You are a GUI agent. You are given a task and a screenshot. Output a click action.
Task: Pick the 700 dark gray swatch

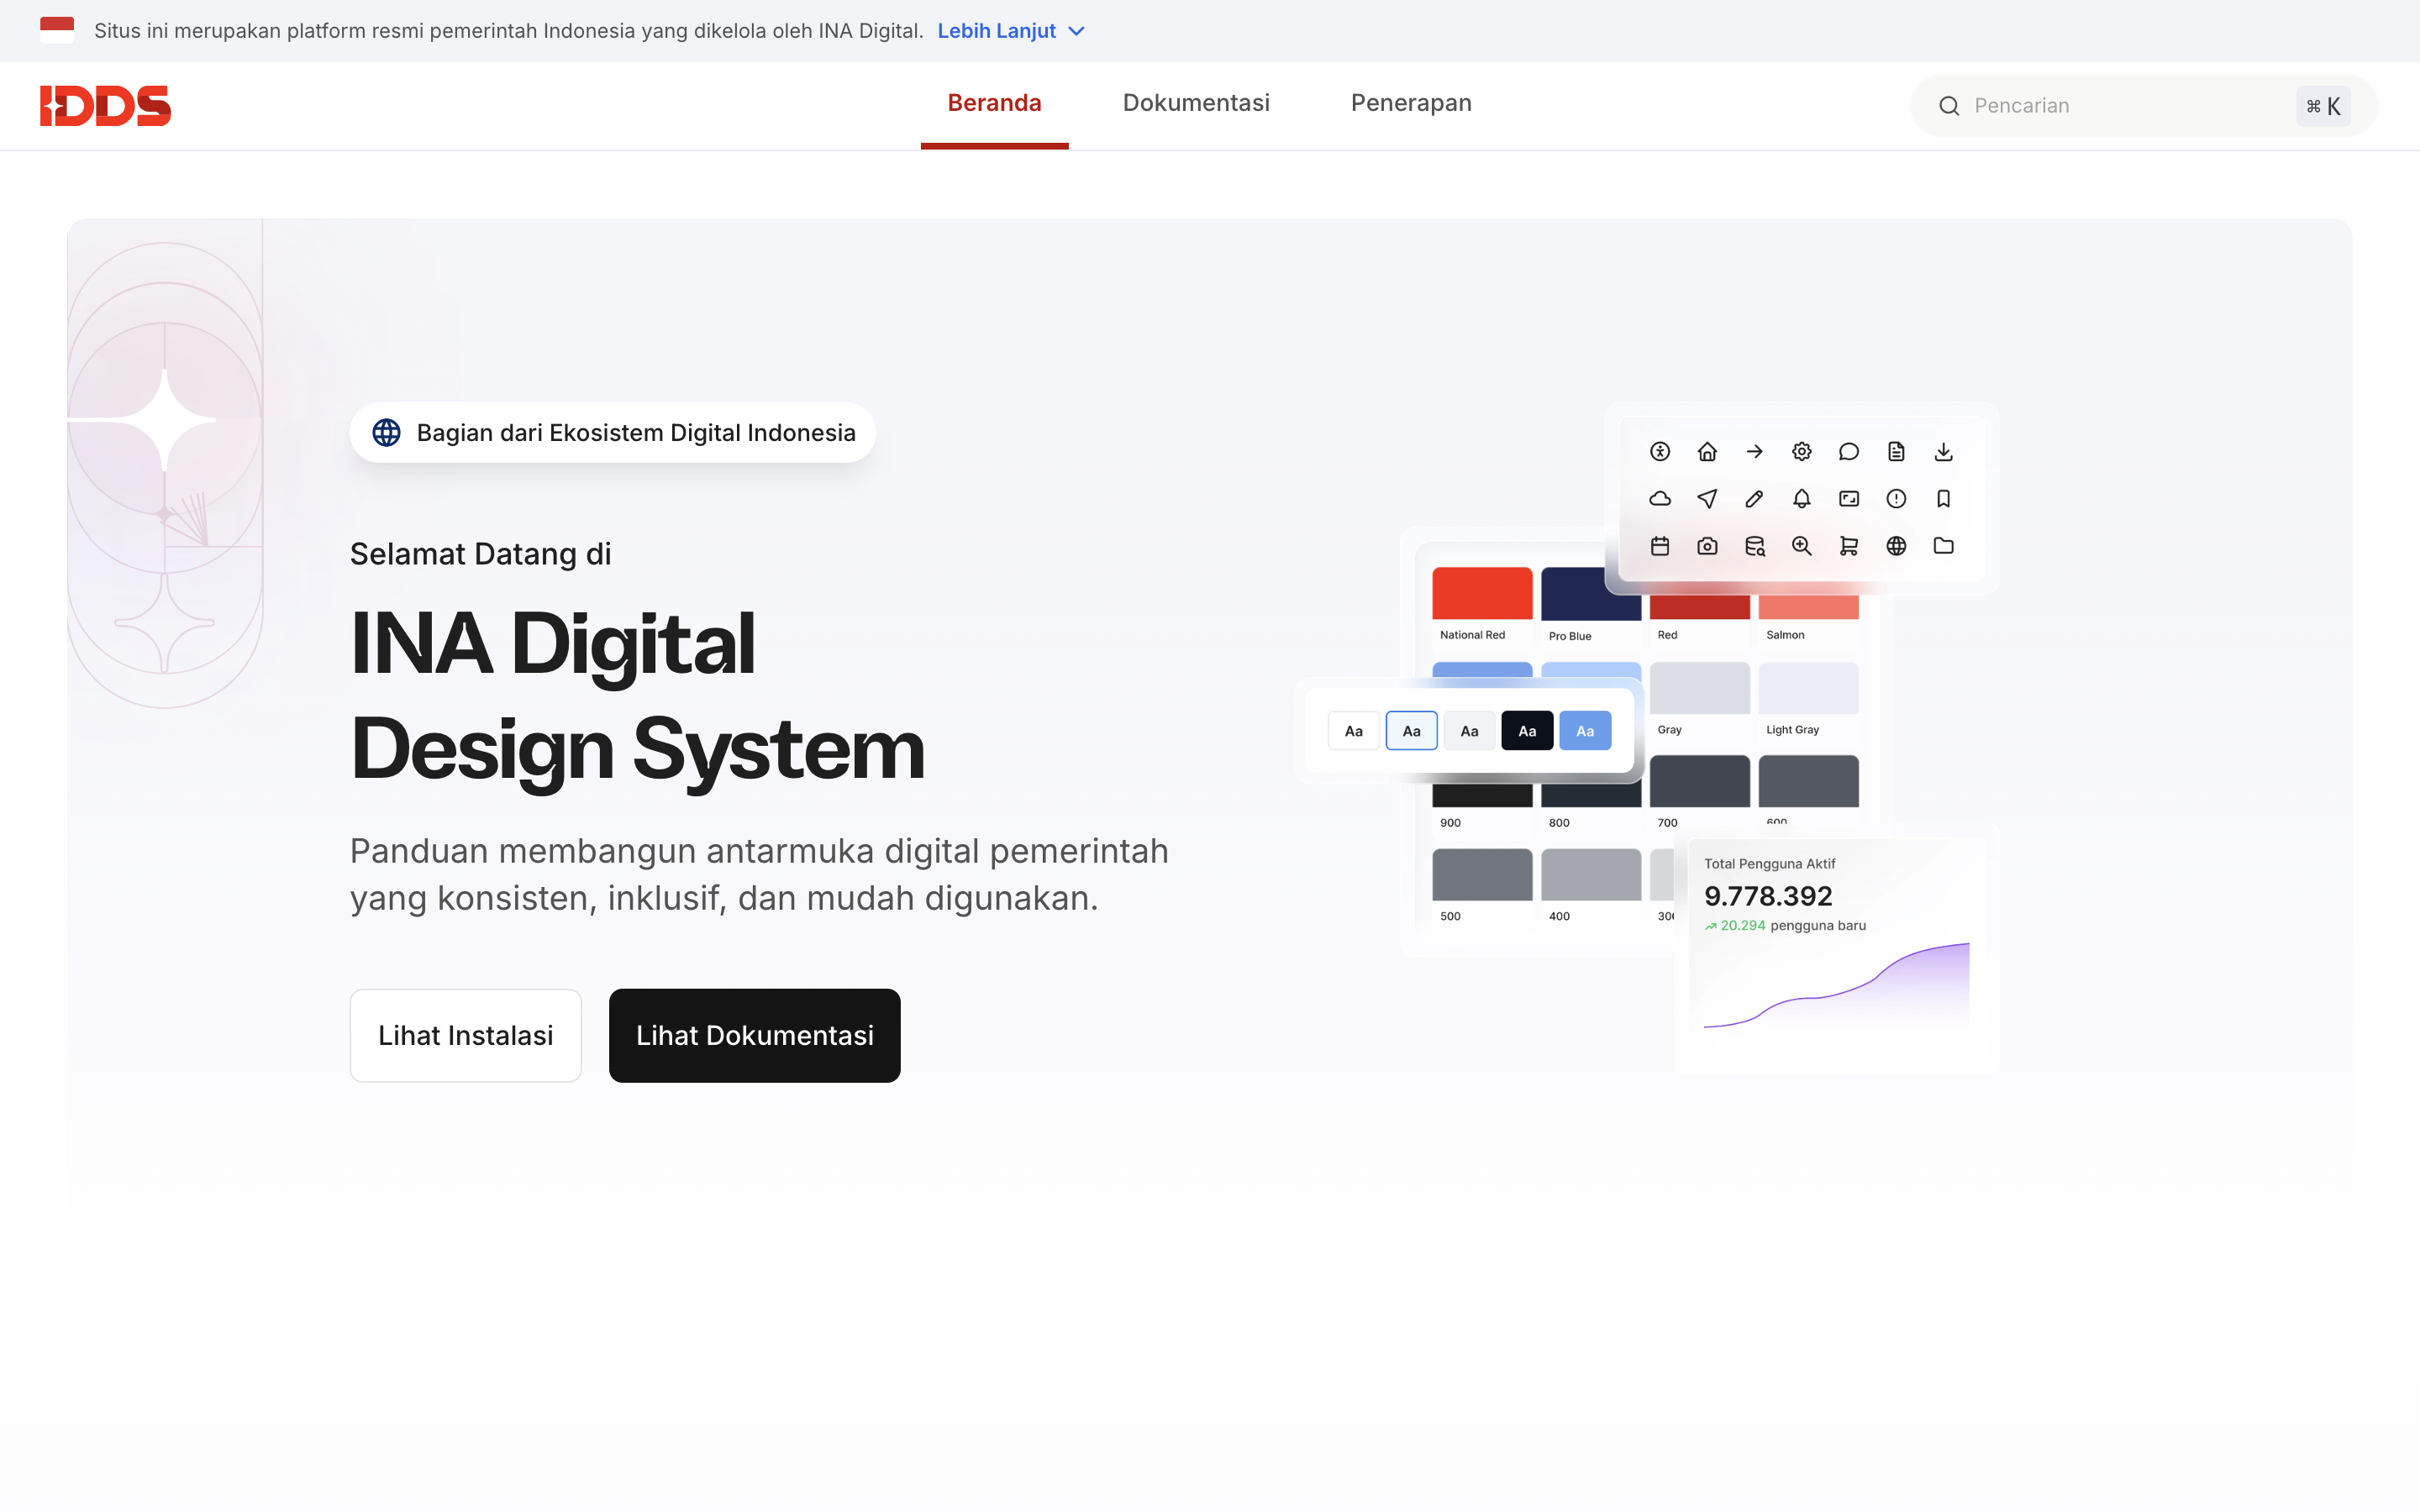click(1700, 781)
